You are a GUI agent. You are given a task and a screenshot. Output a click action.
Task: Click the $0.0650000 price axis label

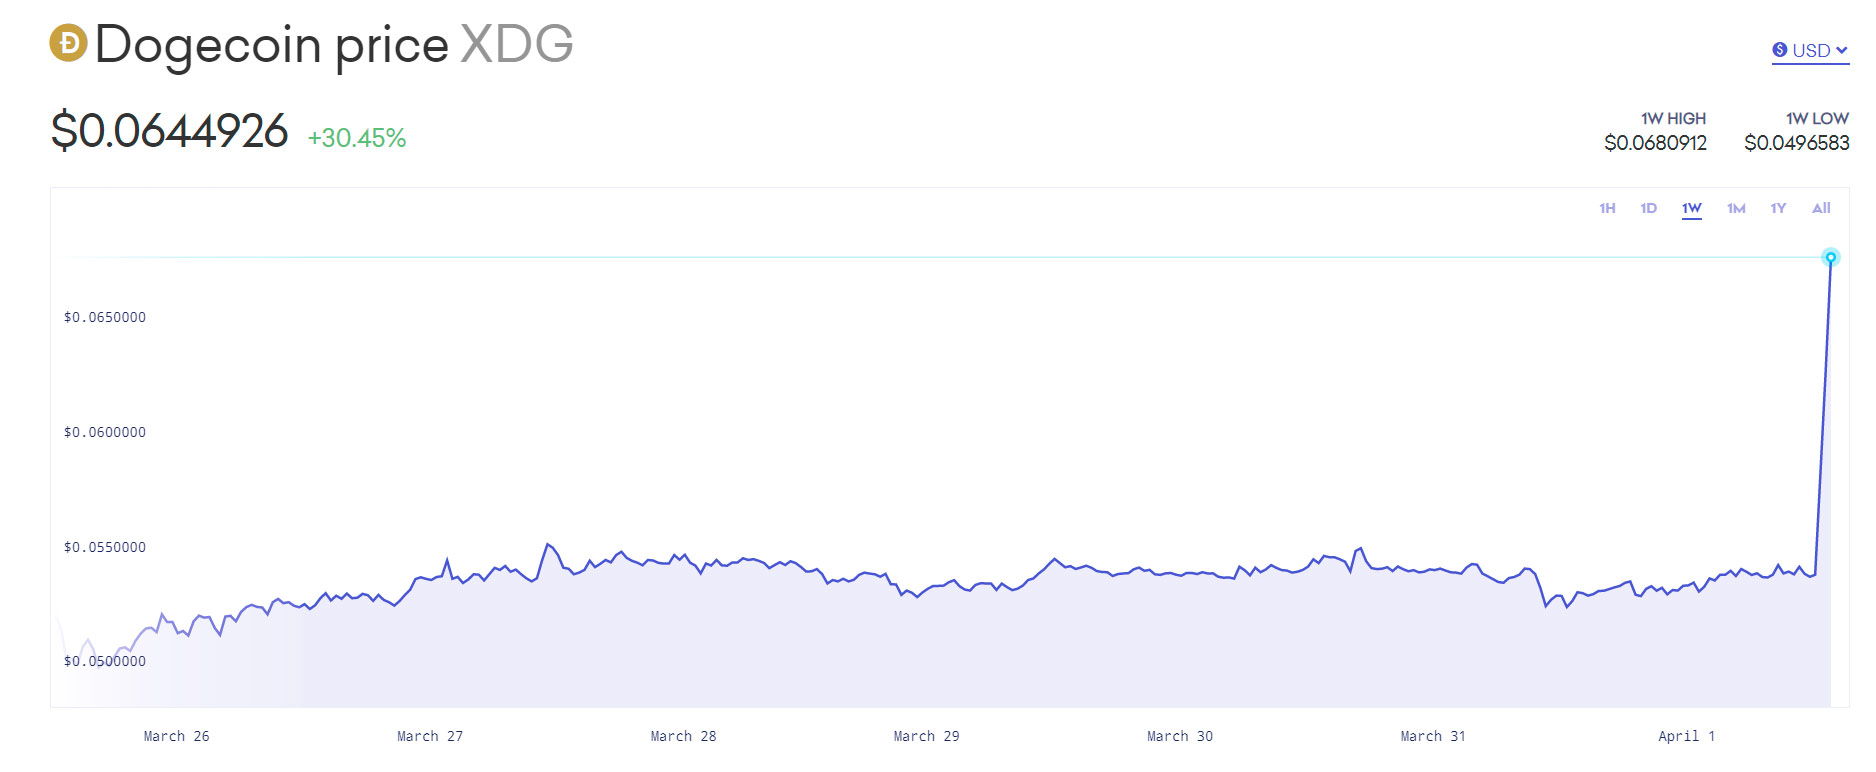pyautogui.click(x=105, y=317)
